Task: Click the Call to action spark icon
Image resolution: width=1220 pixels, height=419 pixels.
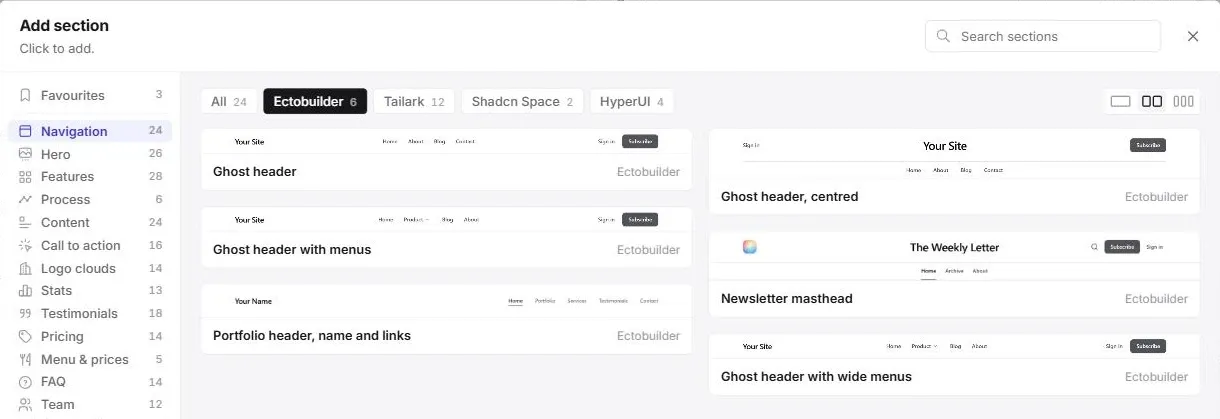Action: (25, 245)
